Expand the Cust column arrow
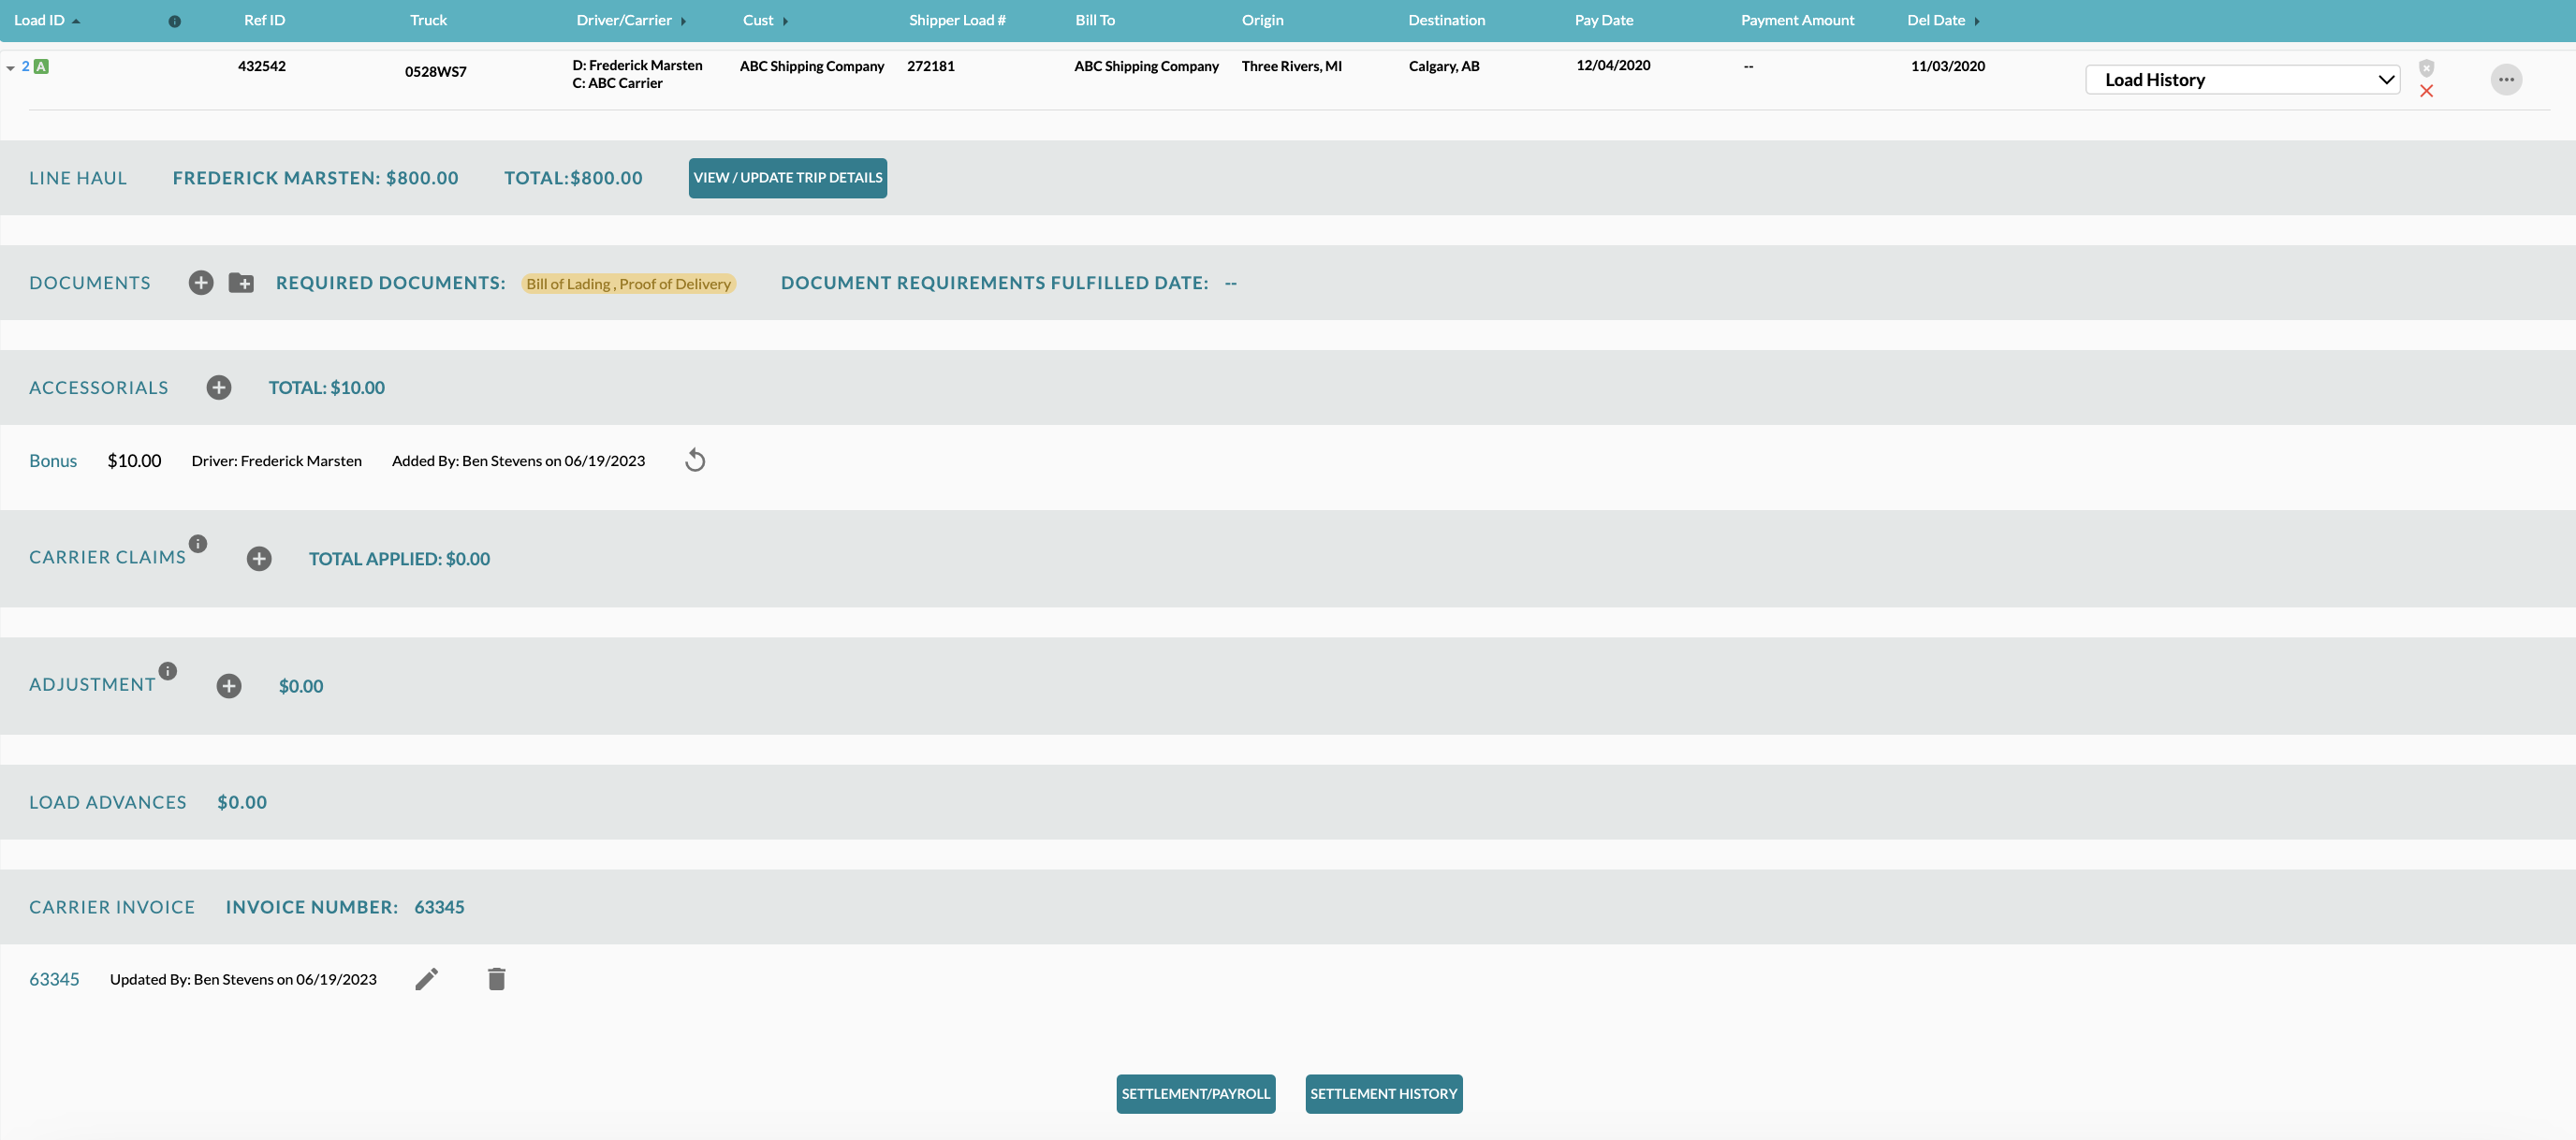The height and width of the screenshot is (1140, 2576). coord(786,21)
